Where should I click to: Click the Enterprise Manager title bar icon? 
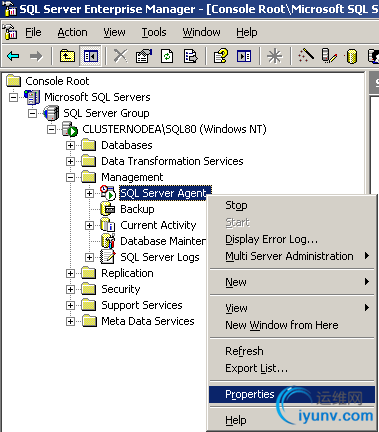[x=9, y=9]
